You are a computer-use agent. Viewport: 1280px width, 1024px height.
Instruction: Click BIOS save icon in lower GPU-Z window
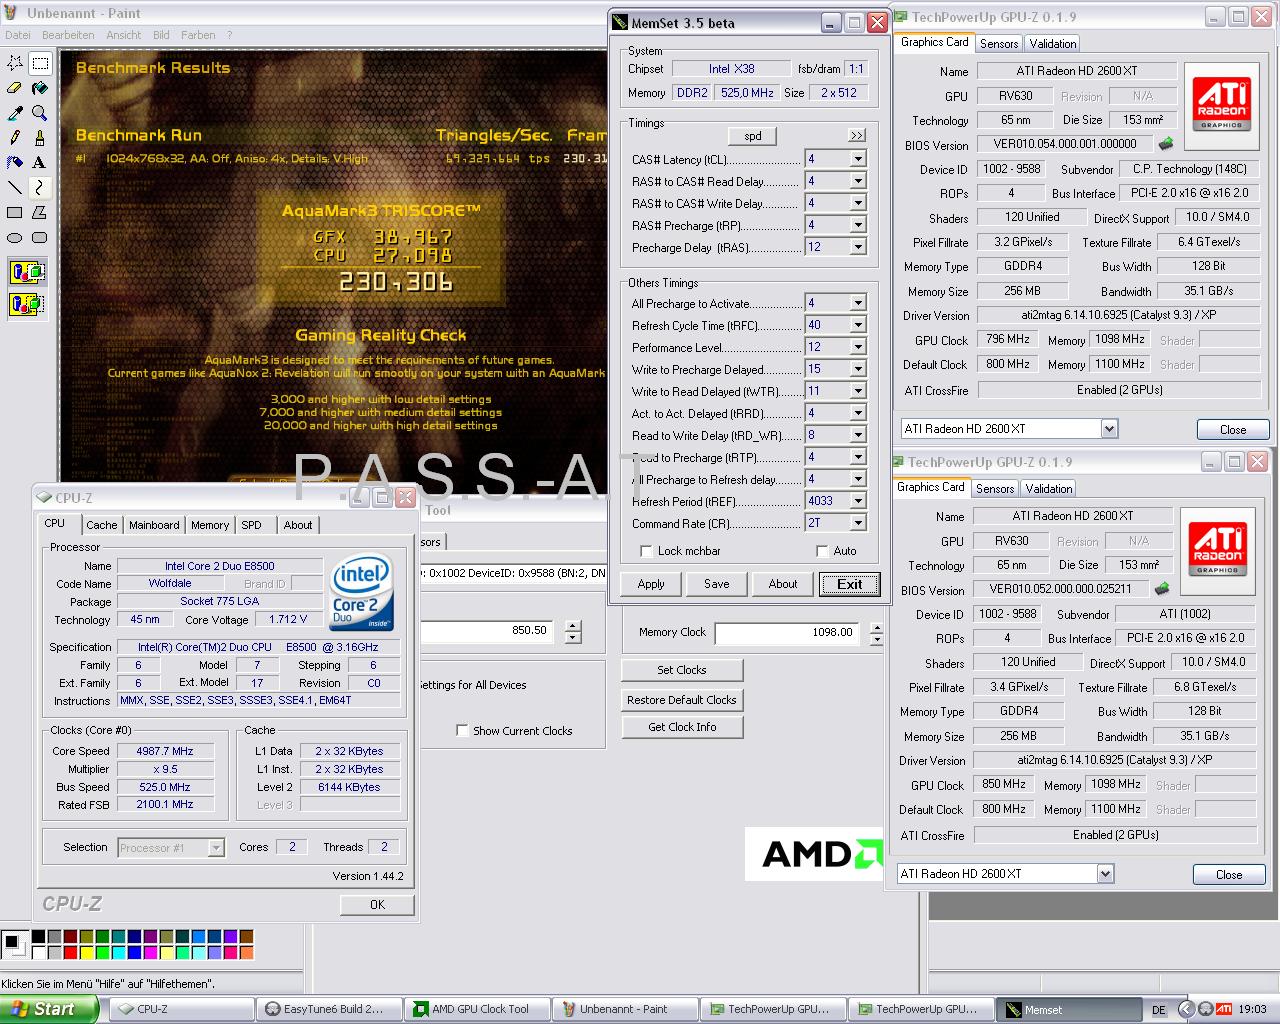[x=1161, y=589]
